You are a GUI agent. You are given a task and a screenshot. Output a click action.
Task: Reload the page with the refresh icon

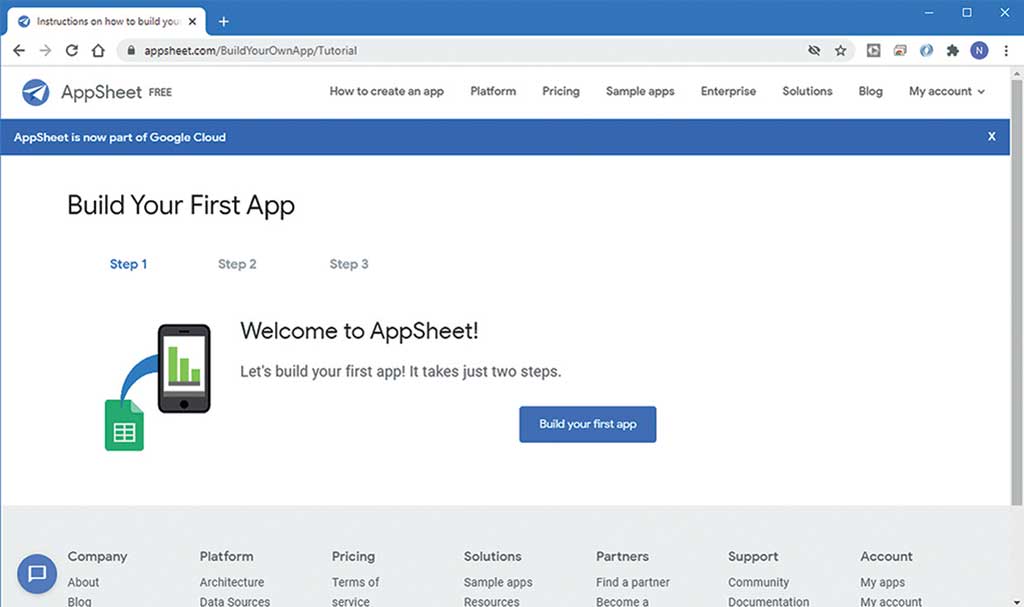(x=72, y=50)
